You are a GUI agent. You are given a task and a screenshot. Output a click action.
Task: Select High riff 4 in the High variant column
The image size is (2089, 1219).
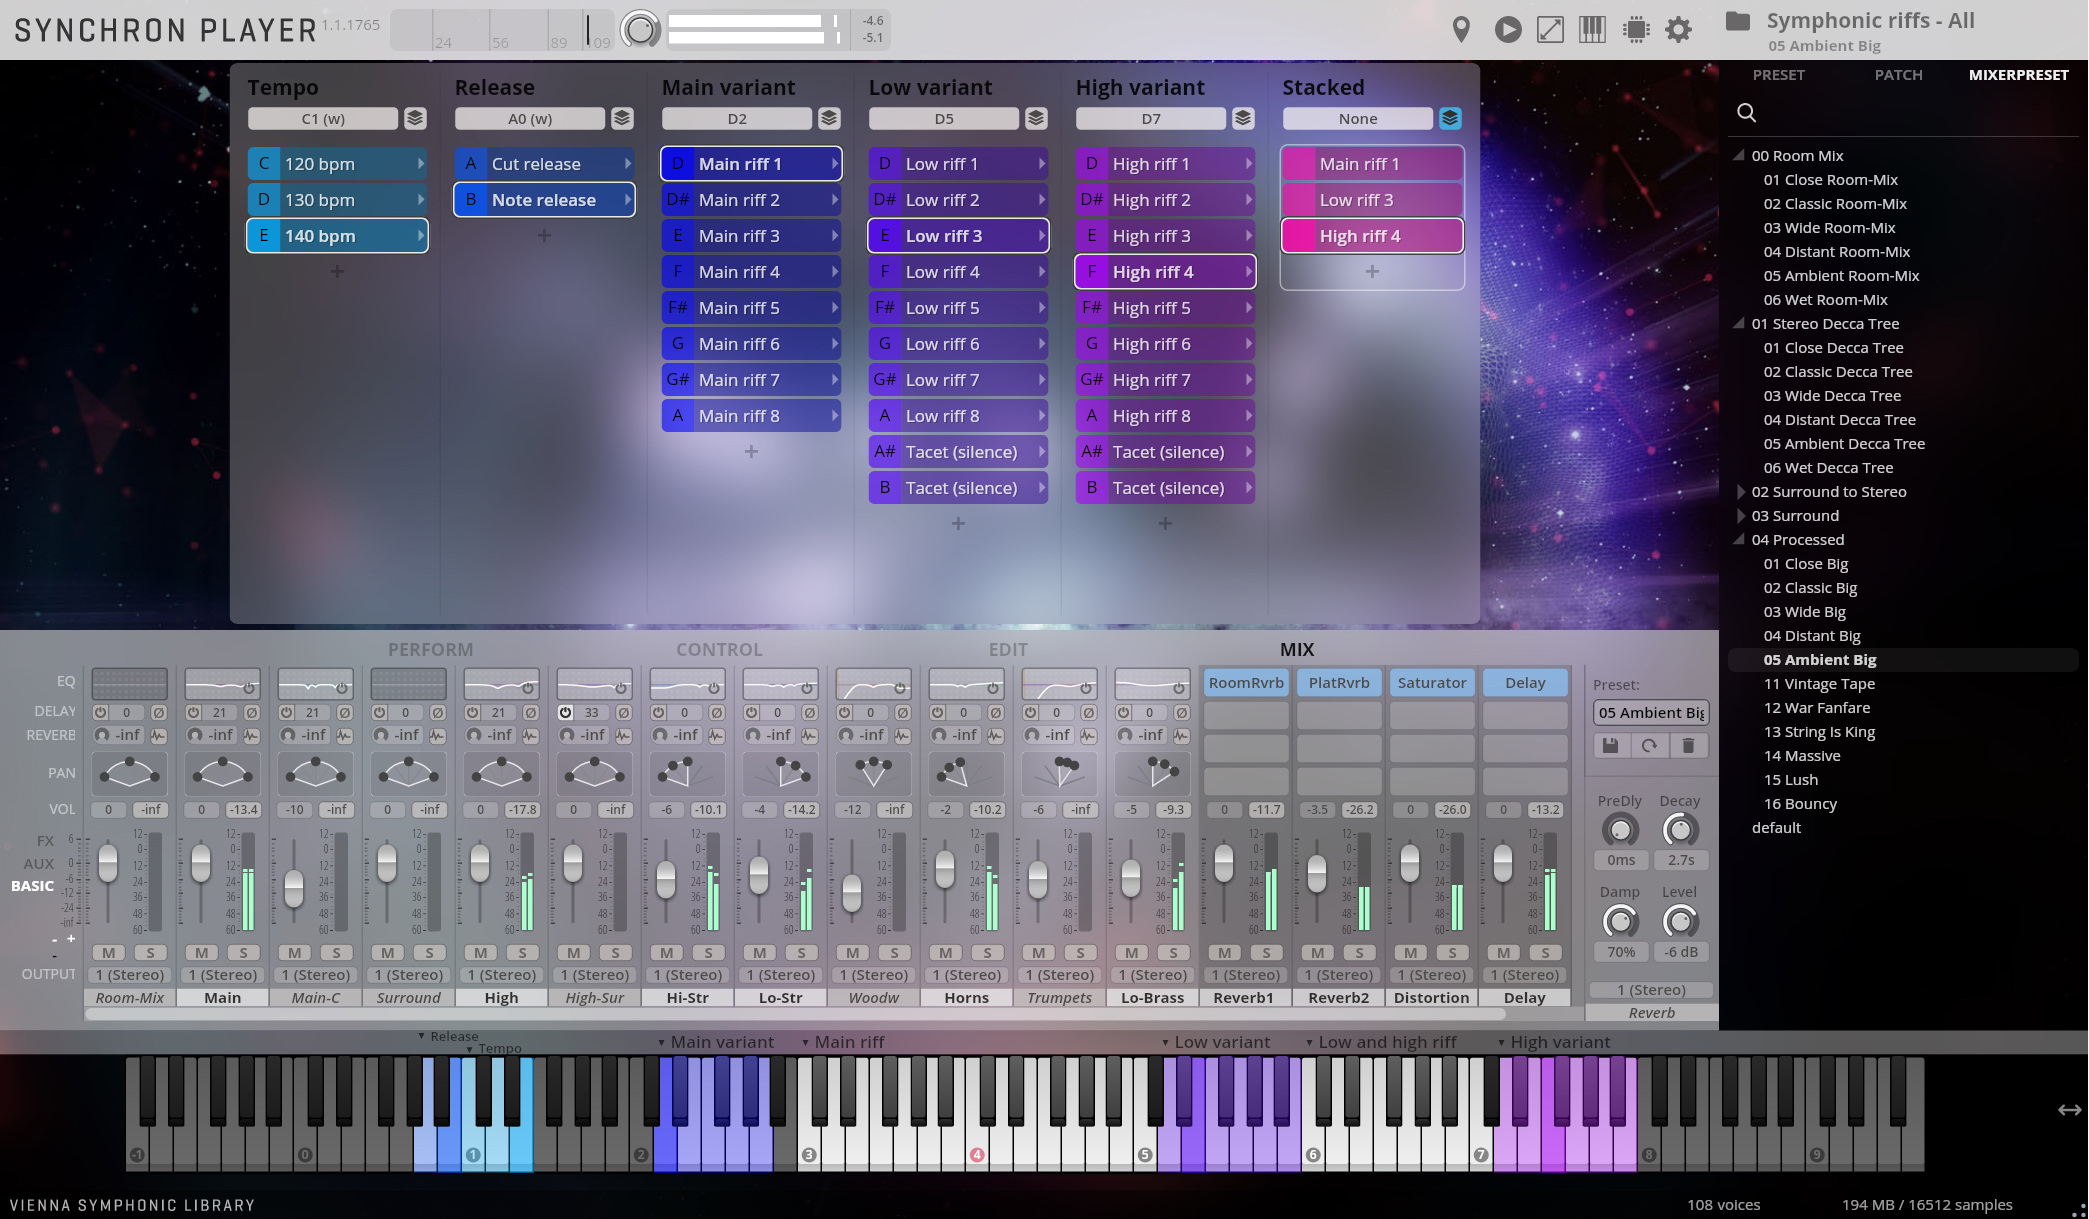pos(1164,271)
